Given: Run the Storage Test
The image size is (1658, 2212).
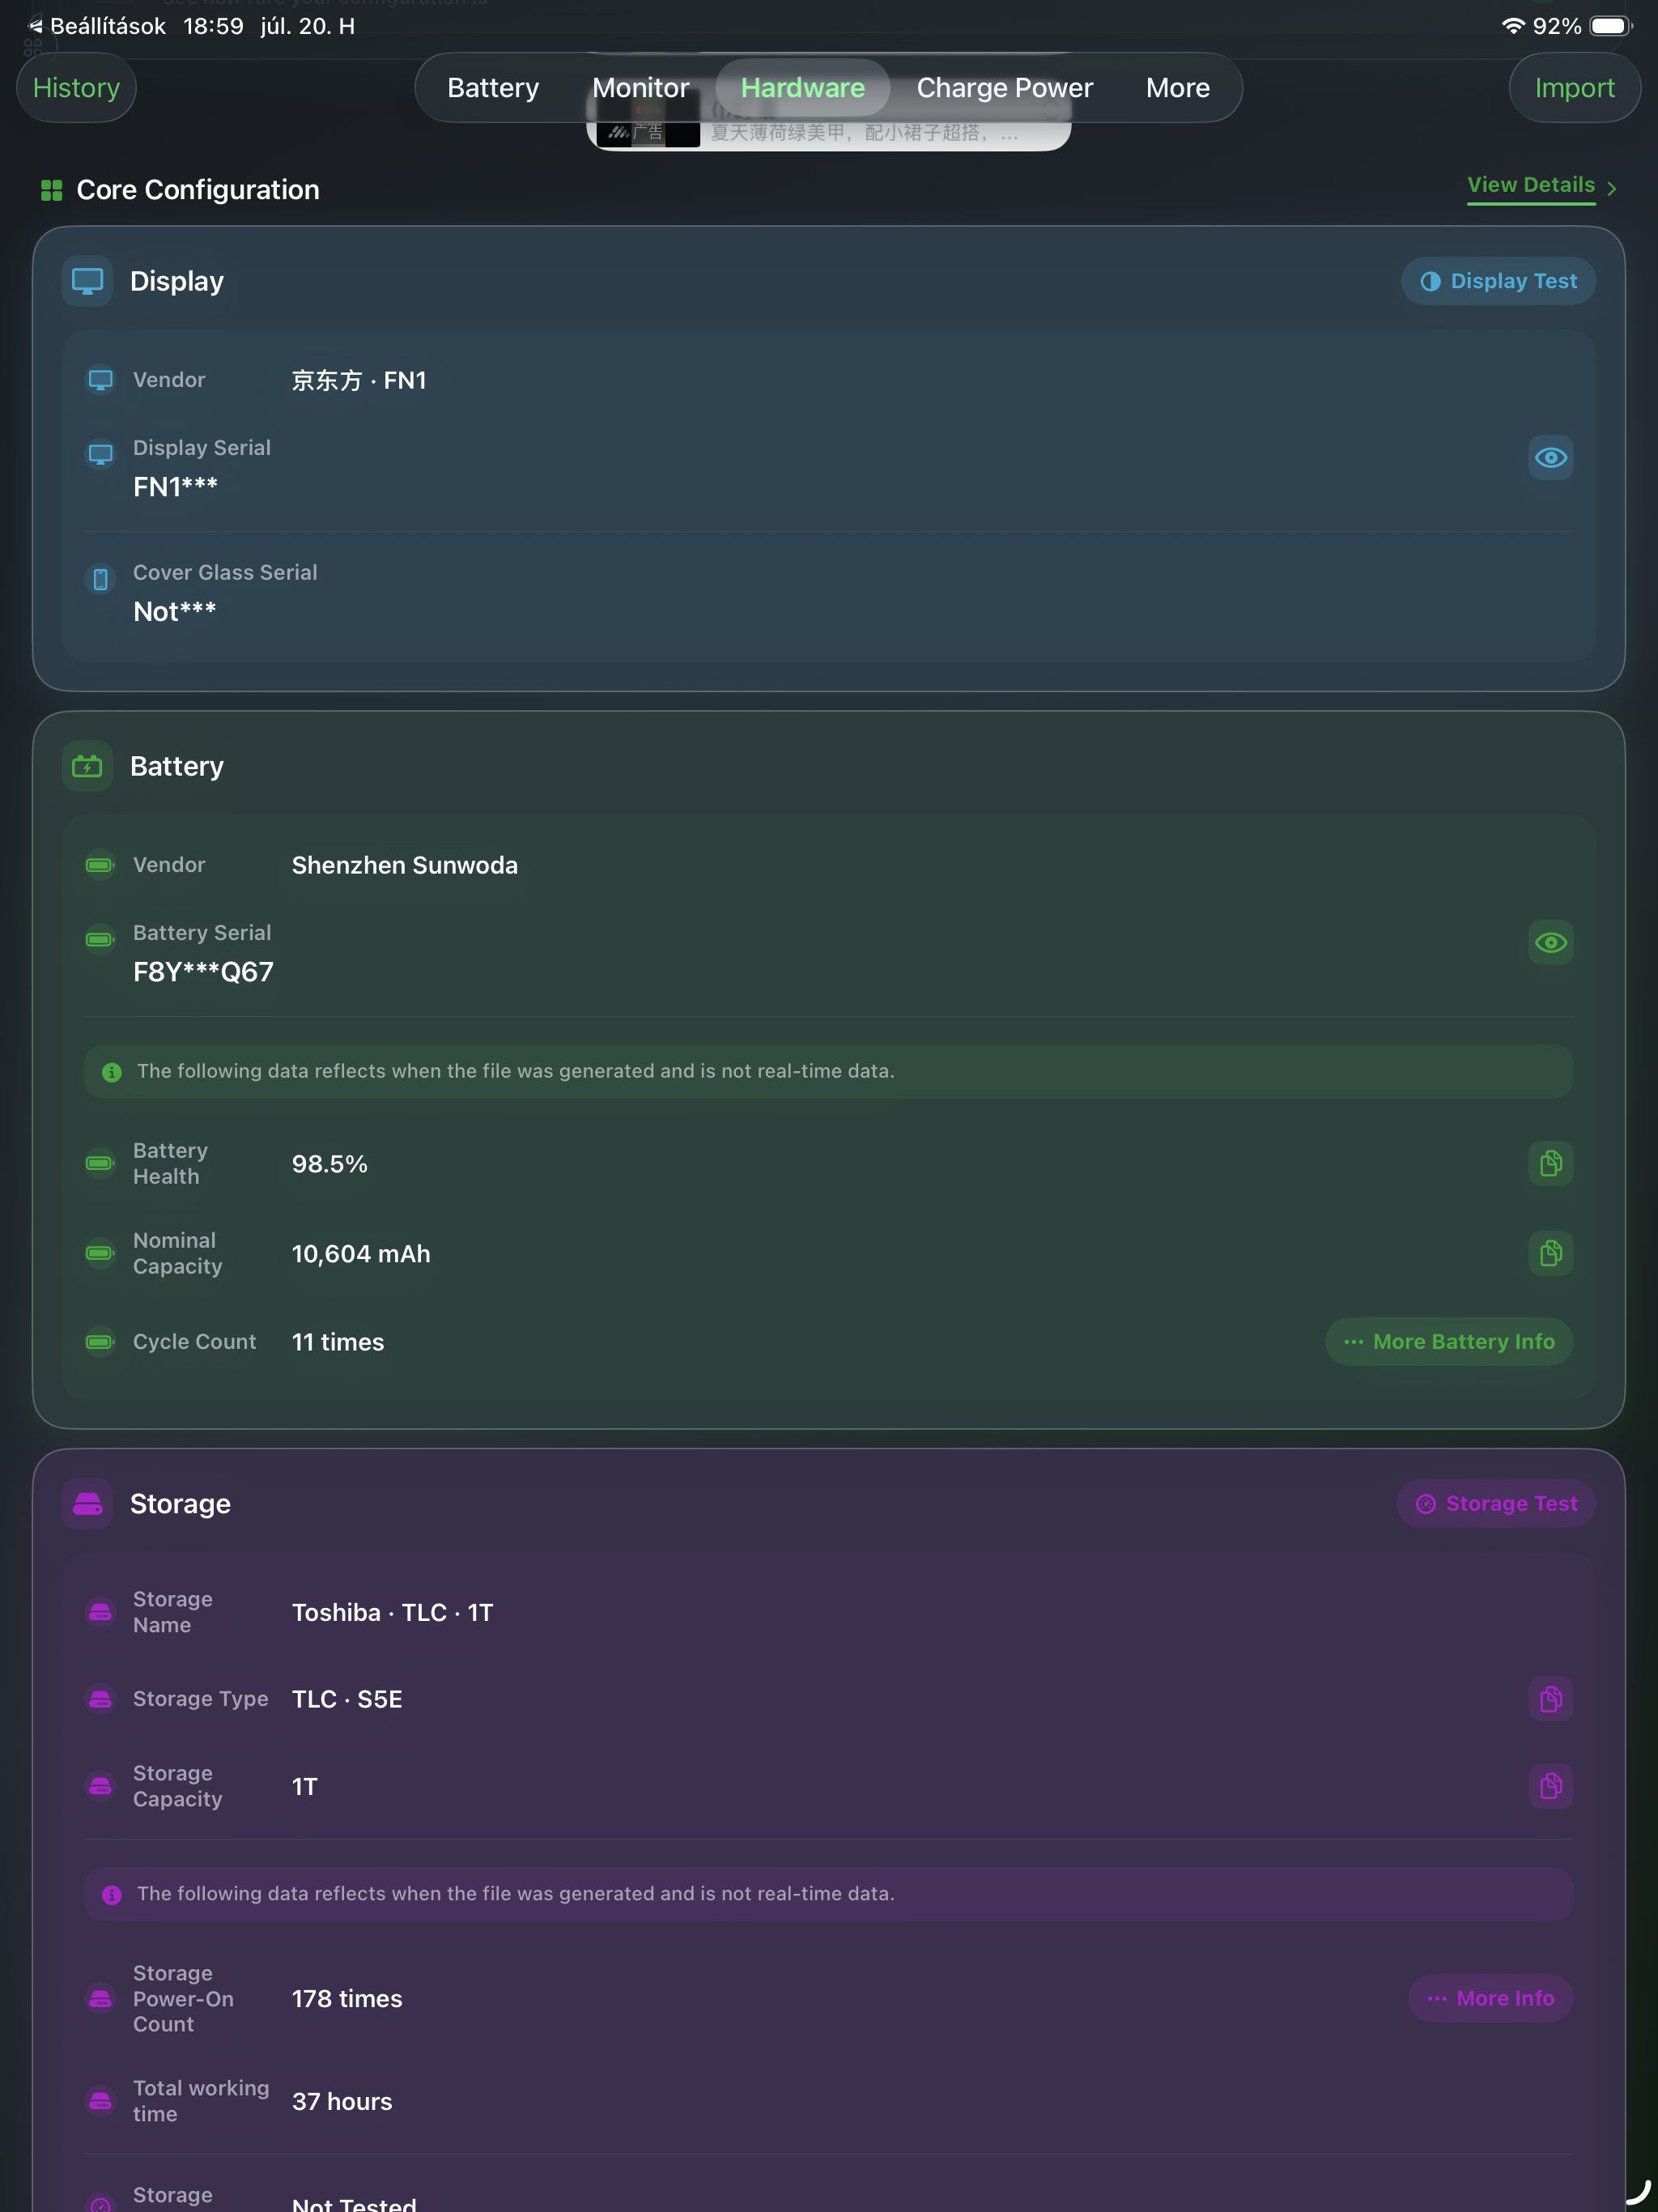Looking at the screenshot, I should pos(1496,1504).
